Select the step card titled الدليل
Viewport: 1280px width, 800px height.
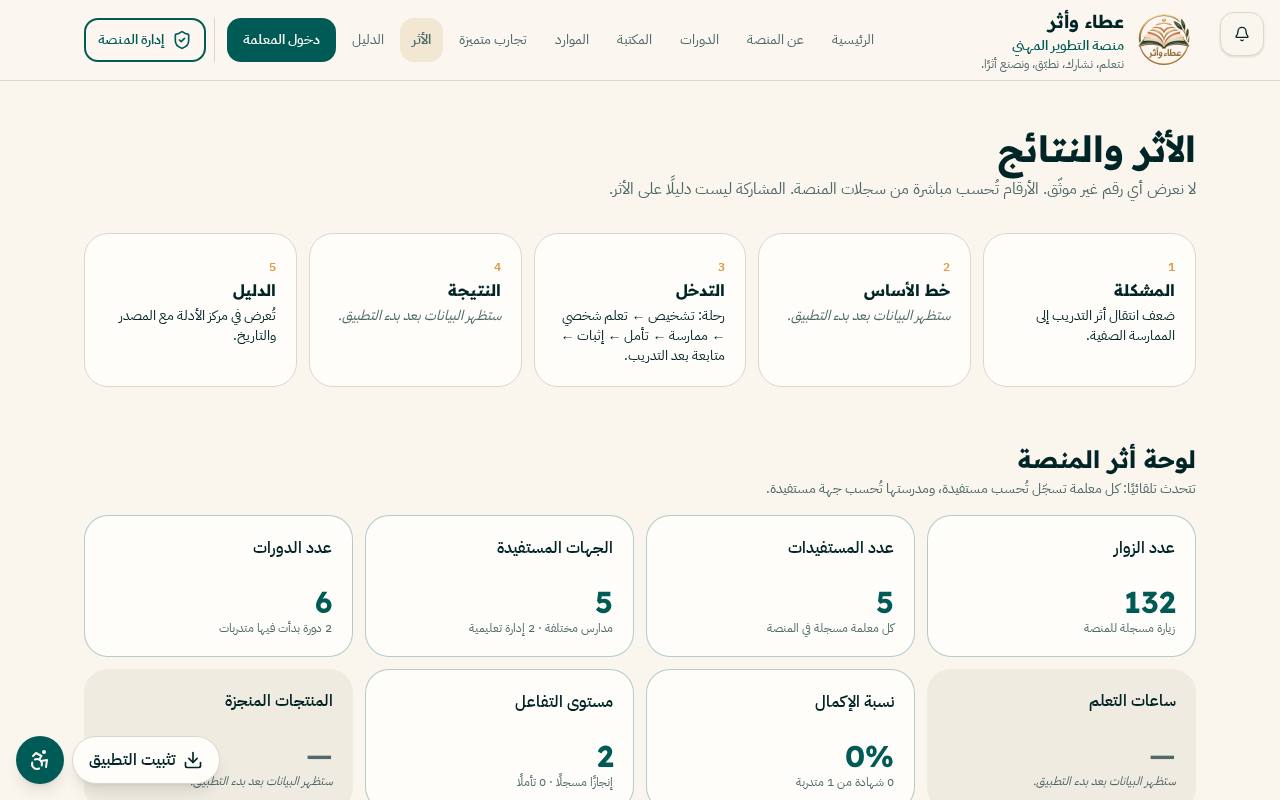pos(190,310)
